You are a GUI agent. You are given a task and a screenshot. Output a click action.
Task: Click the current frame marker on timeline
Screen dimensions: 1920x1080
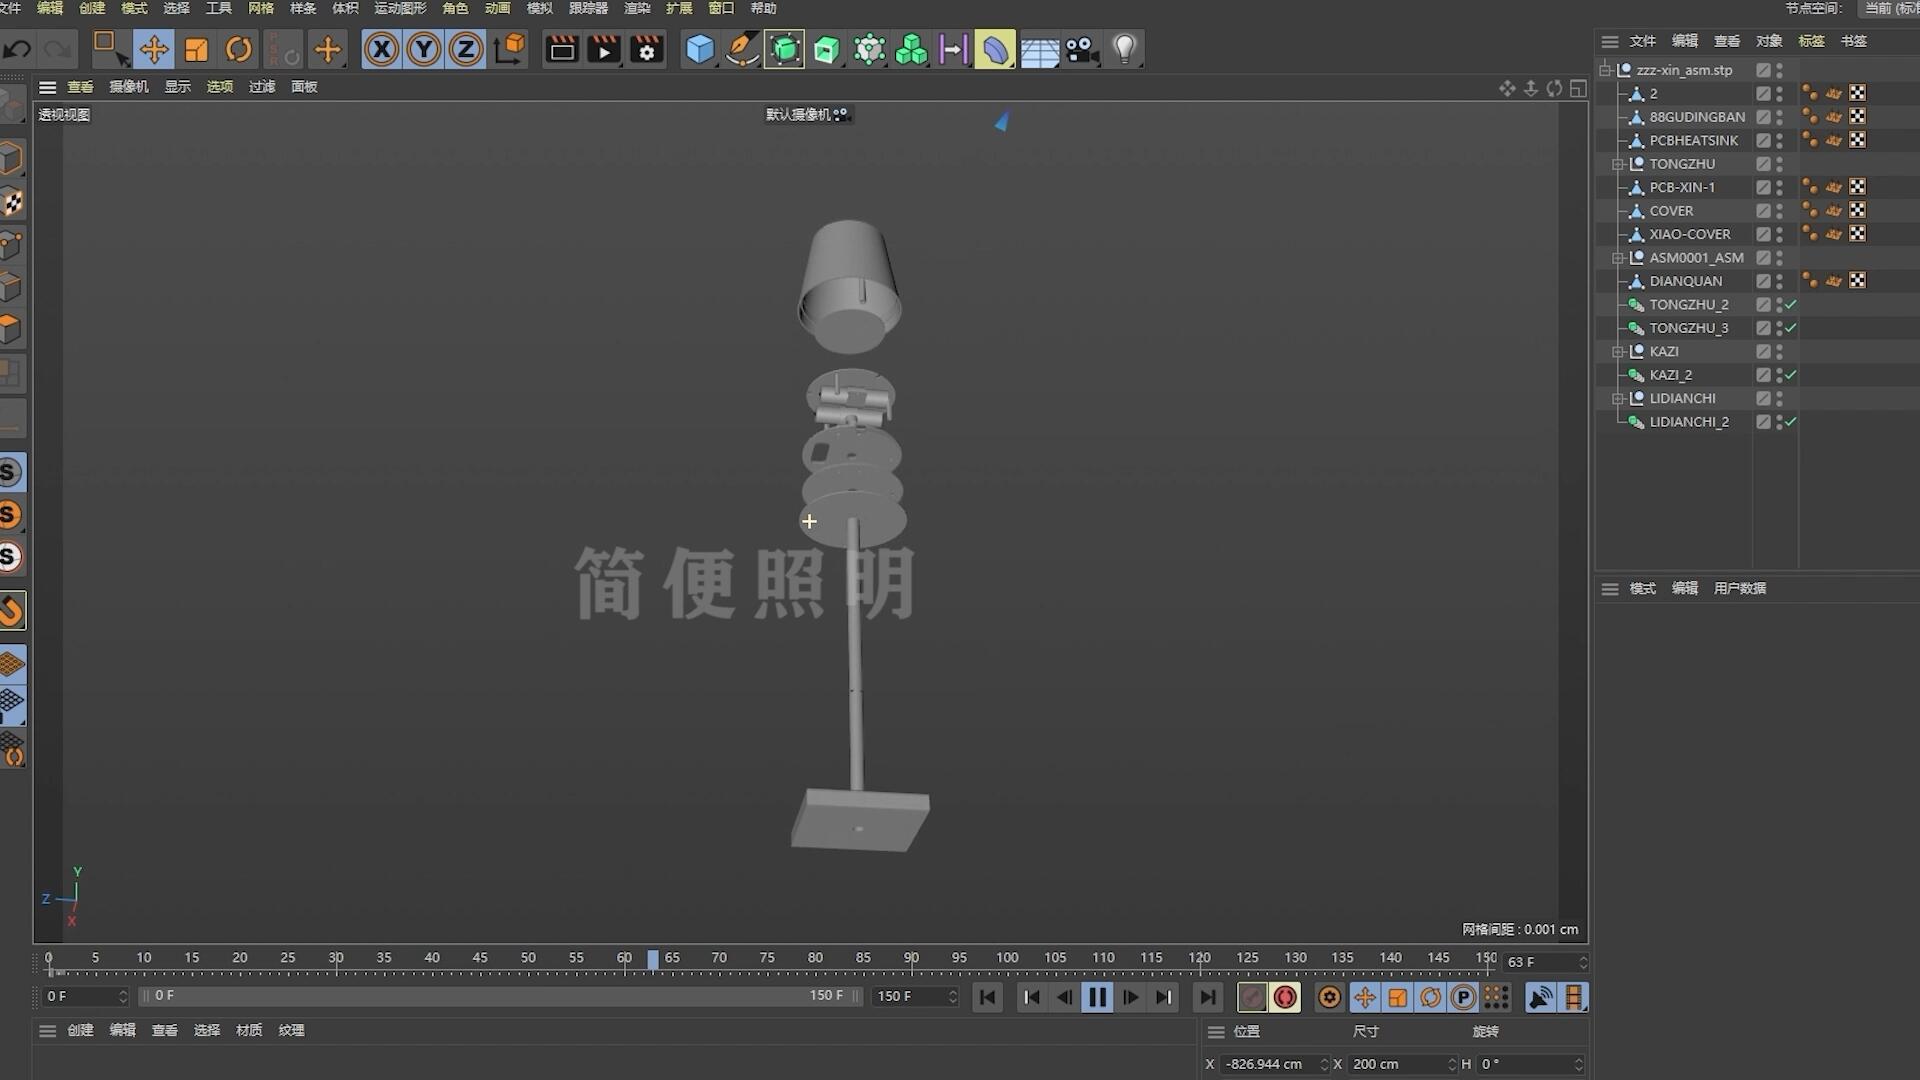pyautogui.click(x=653, y=960)
